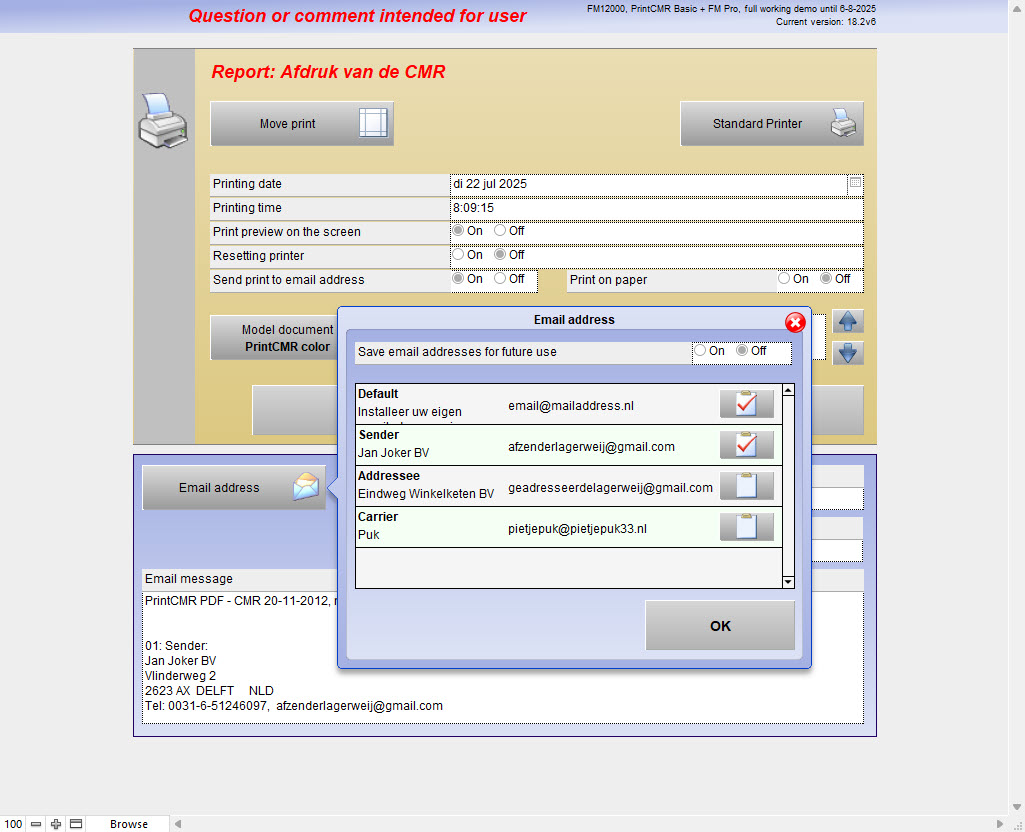Click the Standard Printer button
Image resolution: width=1025 pixels, height=832 pixels.
(x=771, y=124)
